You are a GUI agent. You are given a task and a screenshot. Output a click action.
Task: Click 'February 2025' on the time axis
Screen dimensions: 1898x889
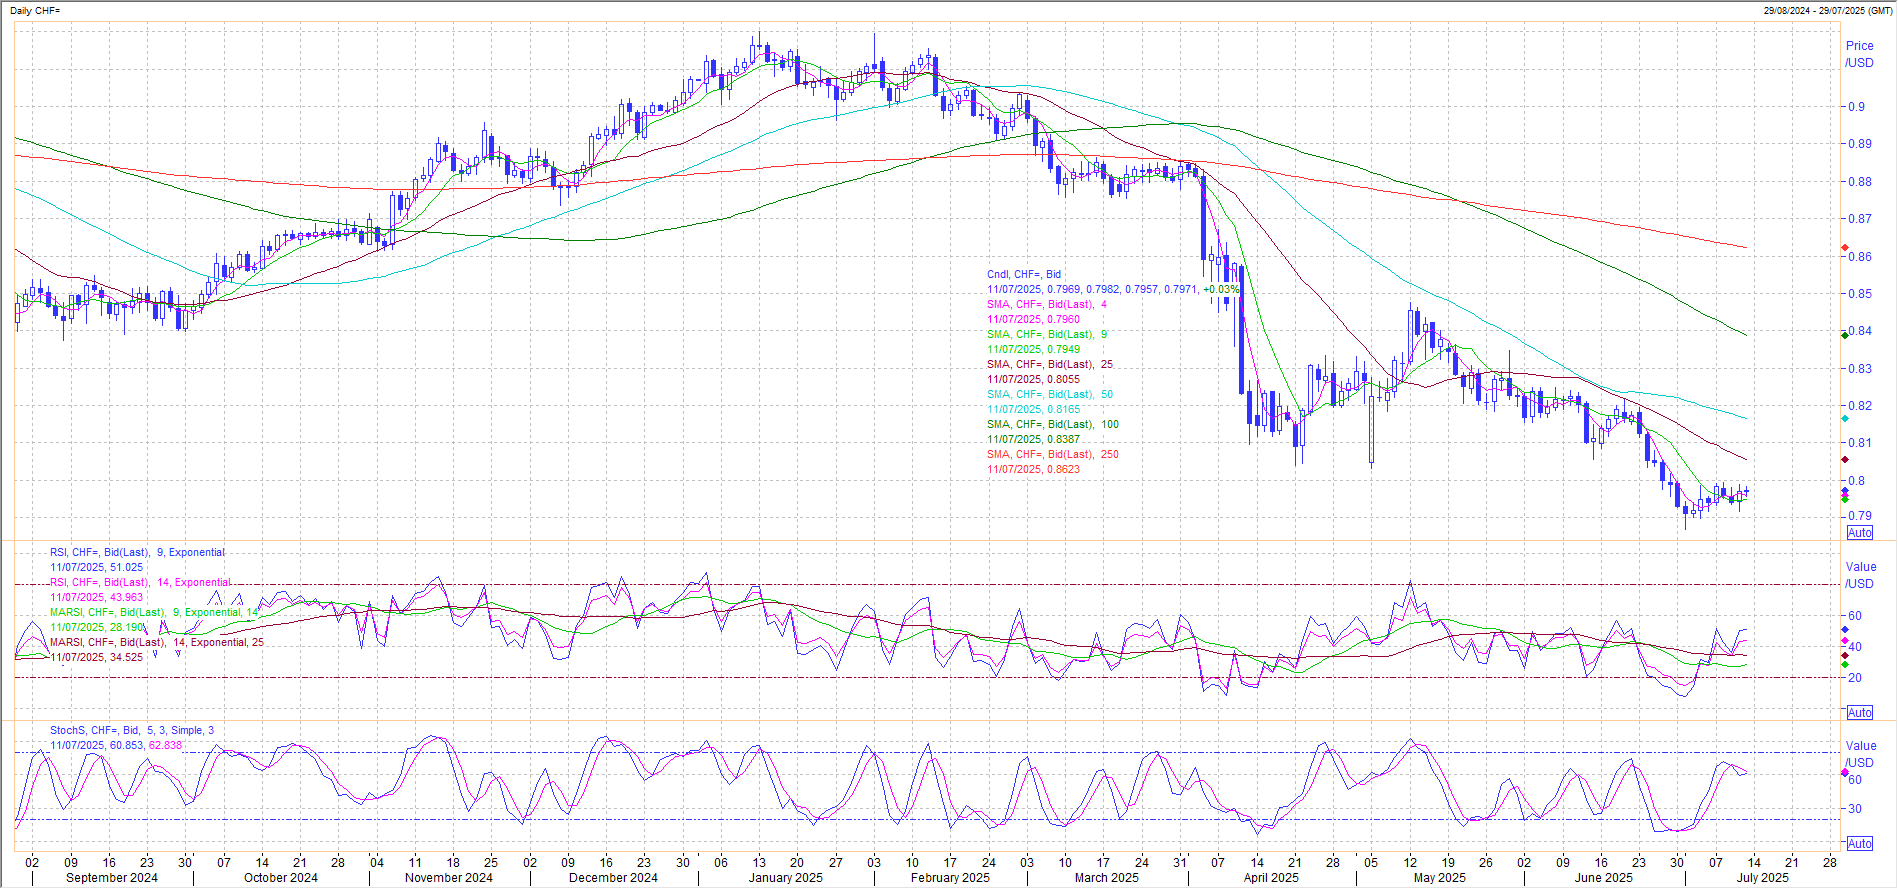[950, 878]
